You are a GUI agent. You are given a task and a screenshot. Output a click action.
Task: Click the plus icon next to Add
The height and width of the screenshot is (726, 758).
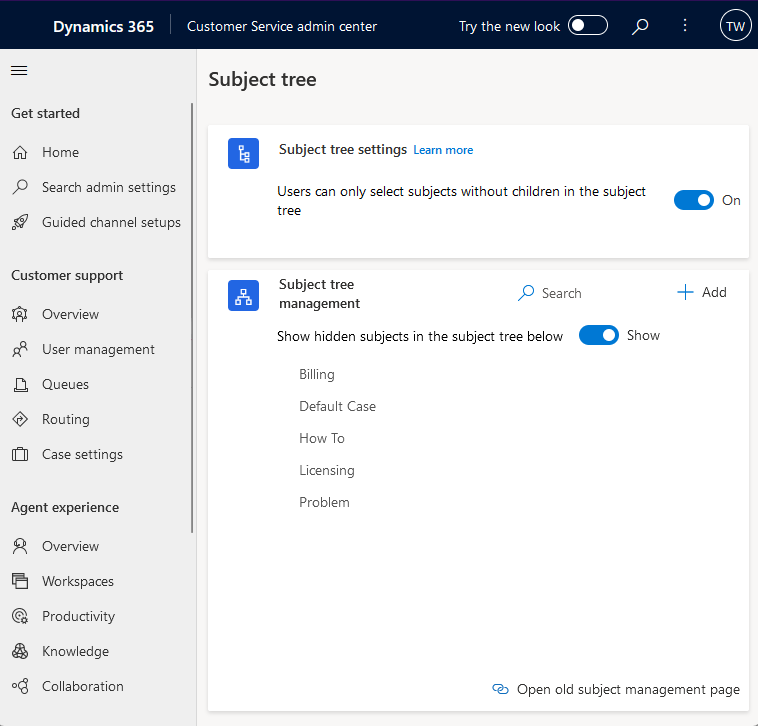coord(685,292)
